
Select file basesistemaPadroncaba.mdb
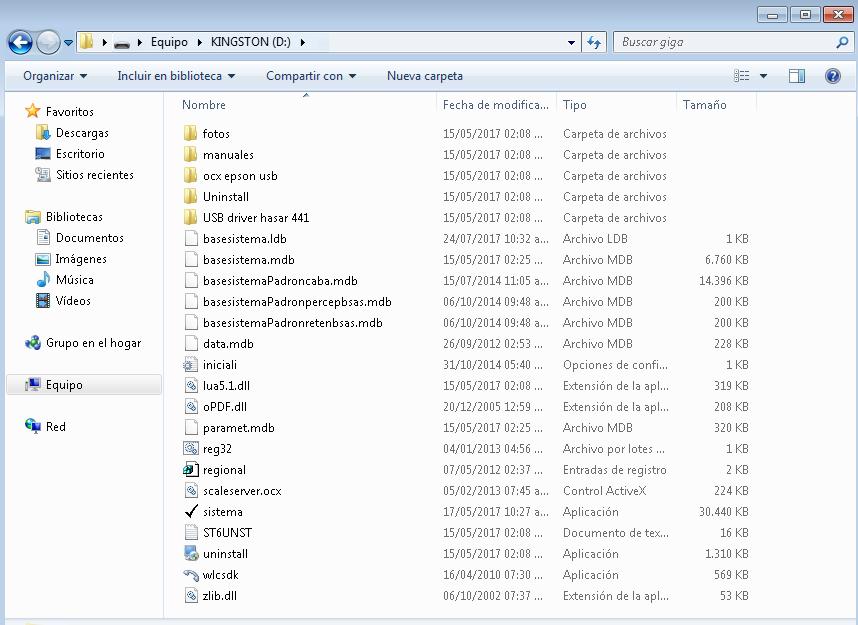click(x=280, y=281)
